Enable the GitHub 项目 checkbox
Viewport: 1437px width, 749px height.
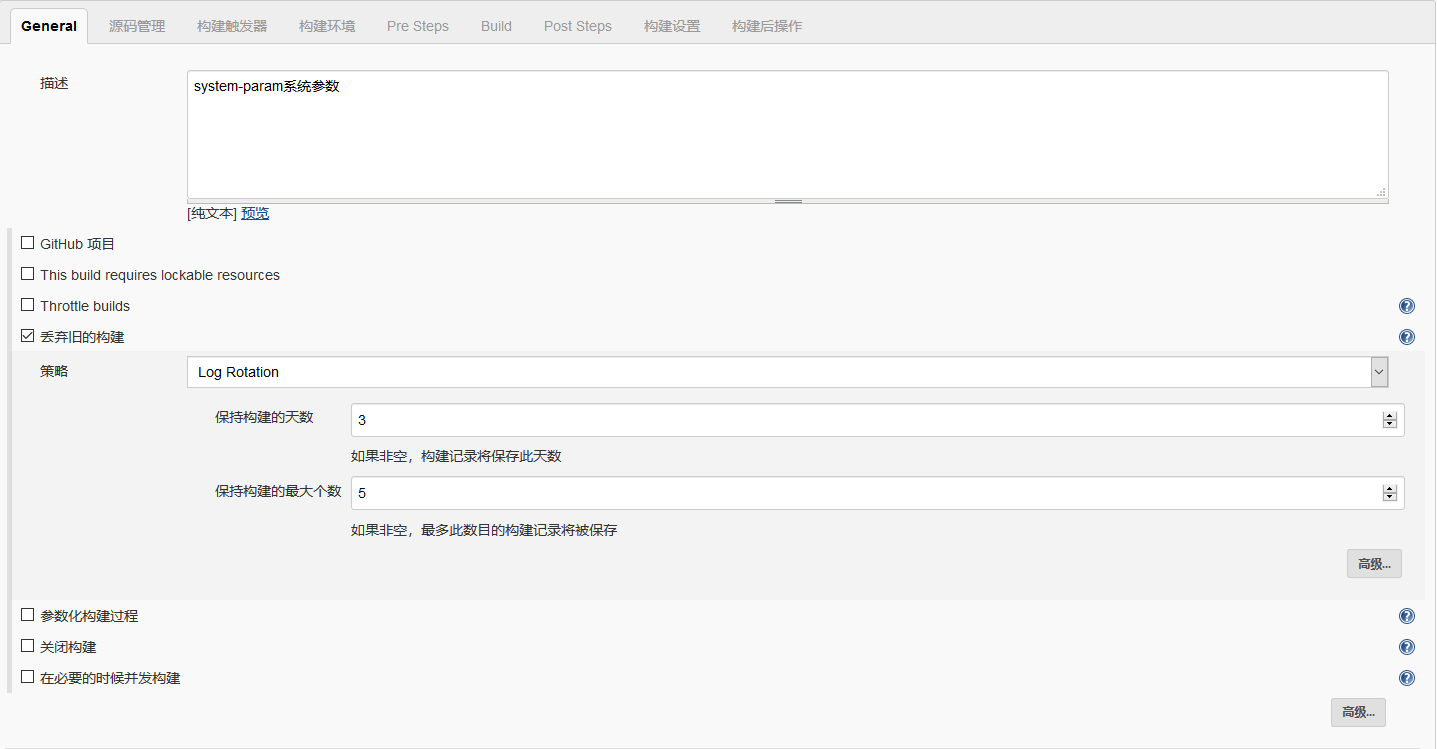coord(28,243)
